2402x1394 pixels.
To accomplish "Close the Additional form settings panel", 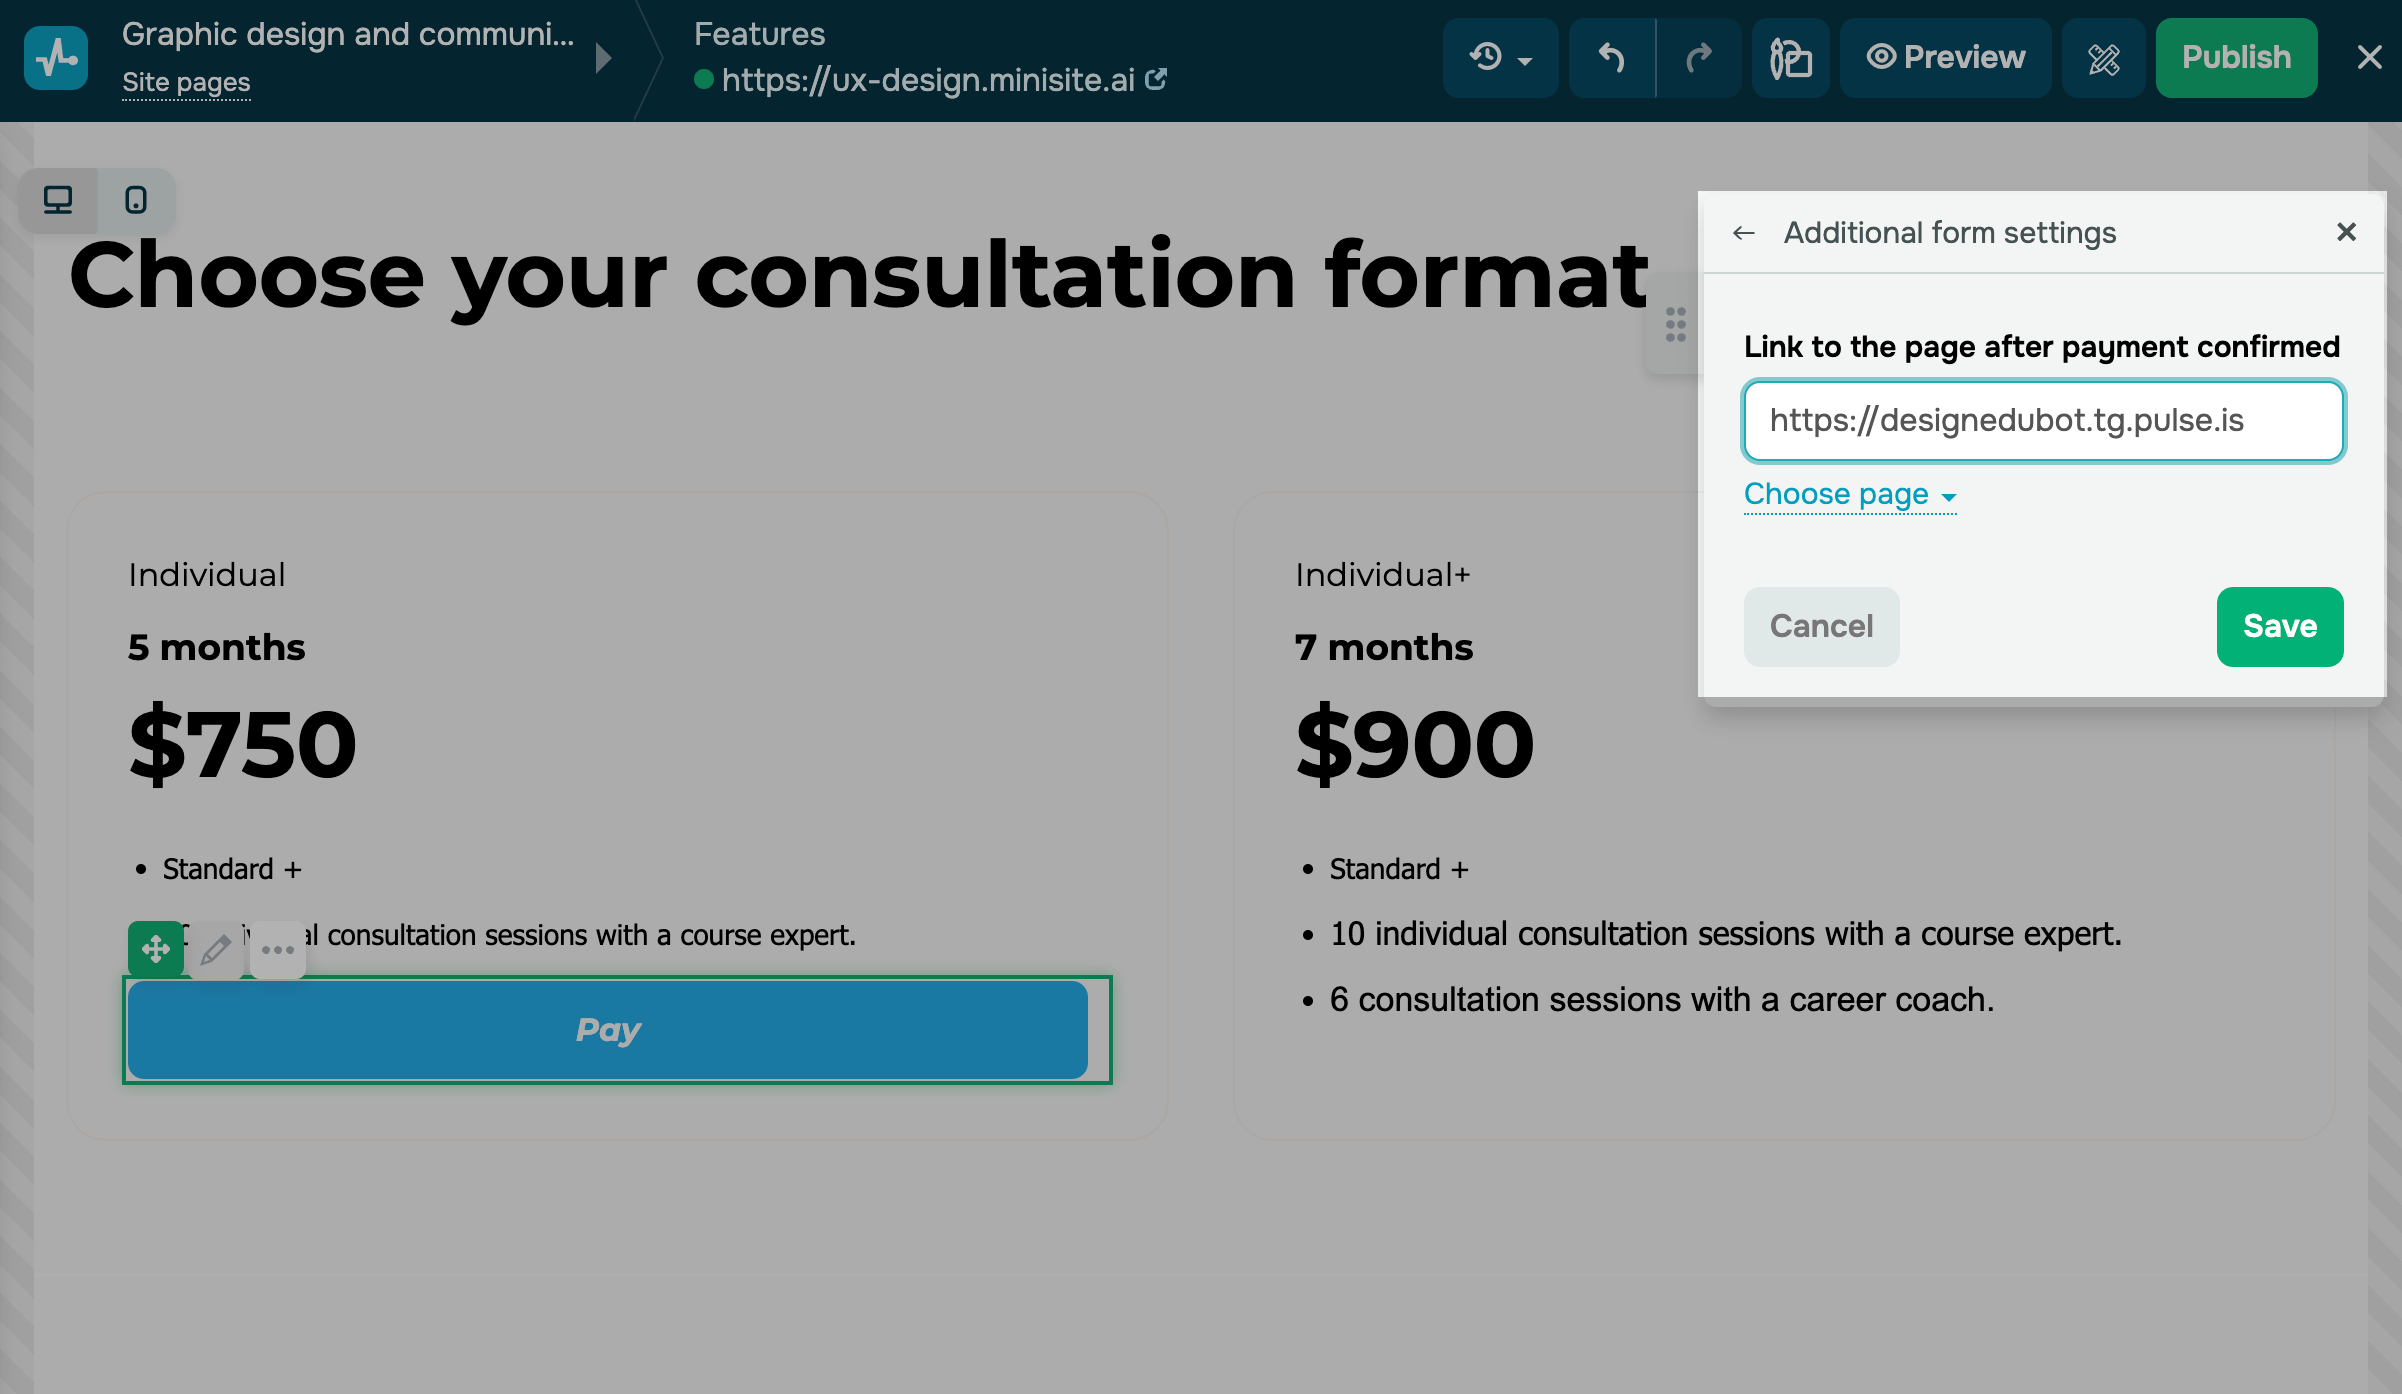I will pos(2346,232).
